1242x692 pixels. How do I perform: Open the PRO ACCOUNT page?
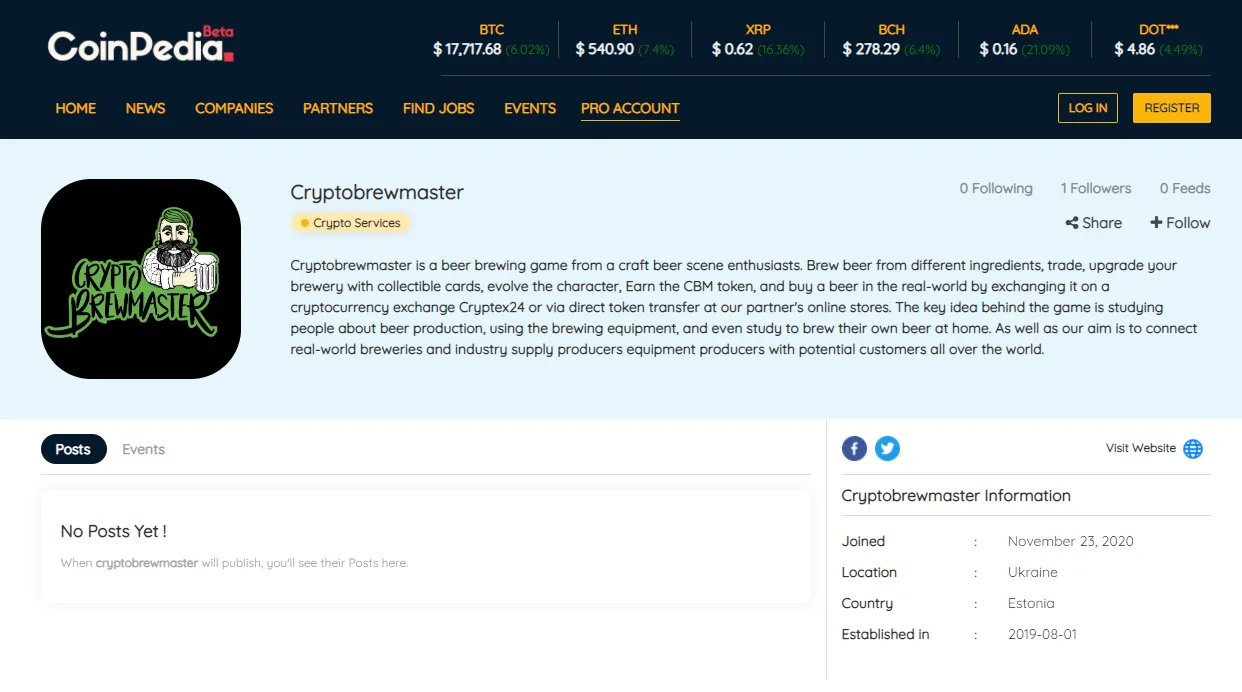(630, 108)
